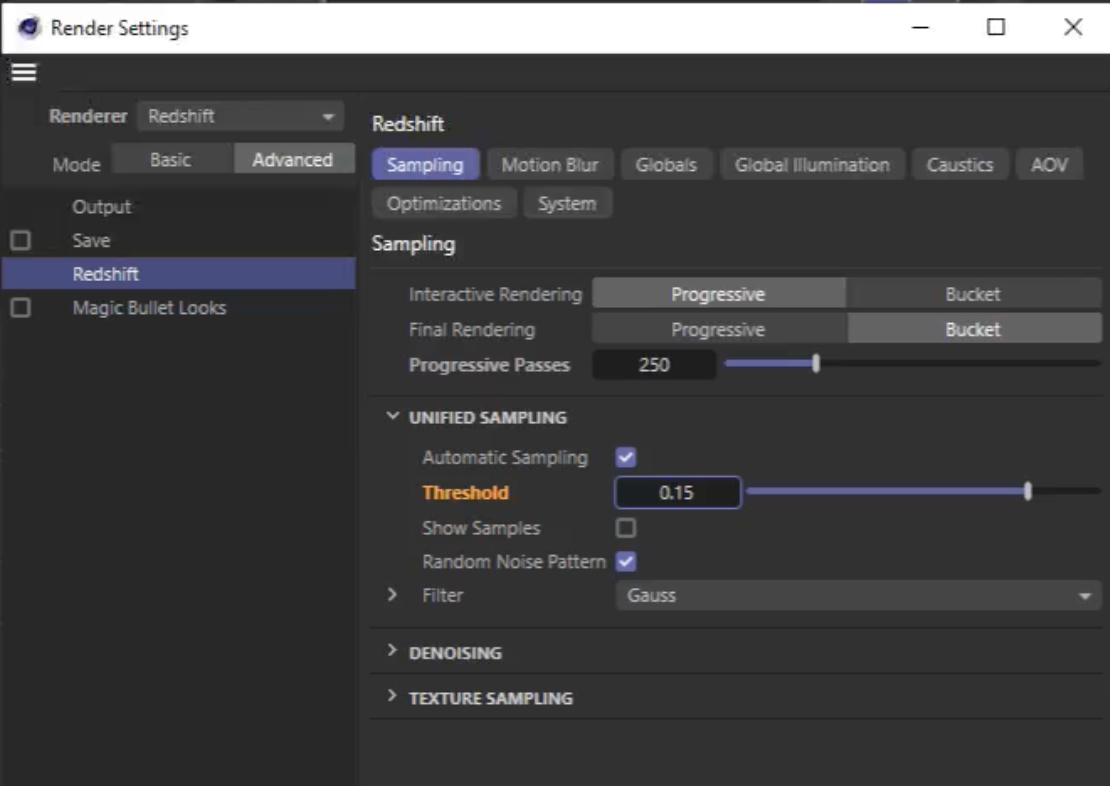The image size is (1110, 786).
Task: Open the Renderer dropdown
Action: point(240,116)
